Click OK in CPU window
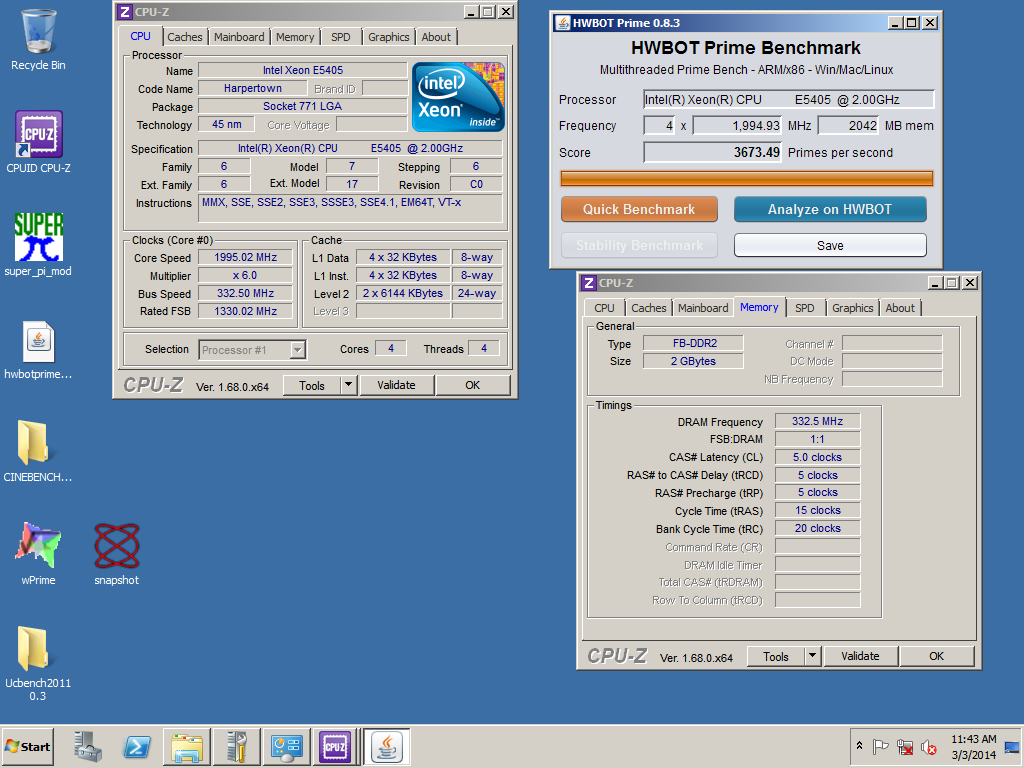 (472, 385)
